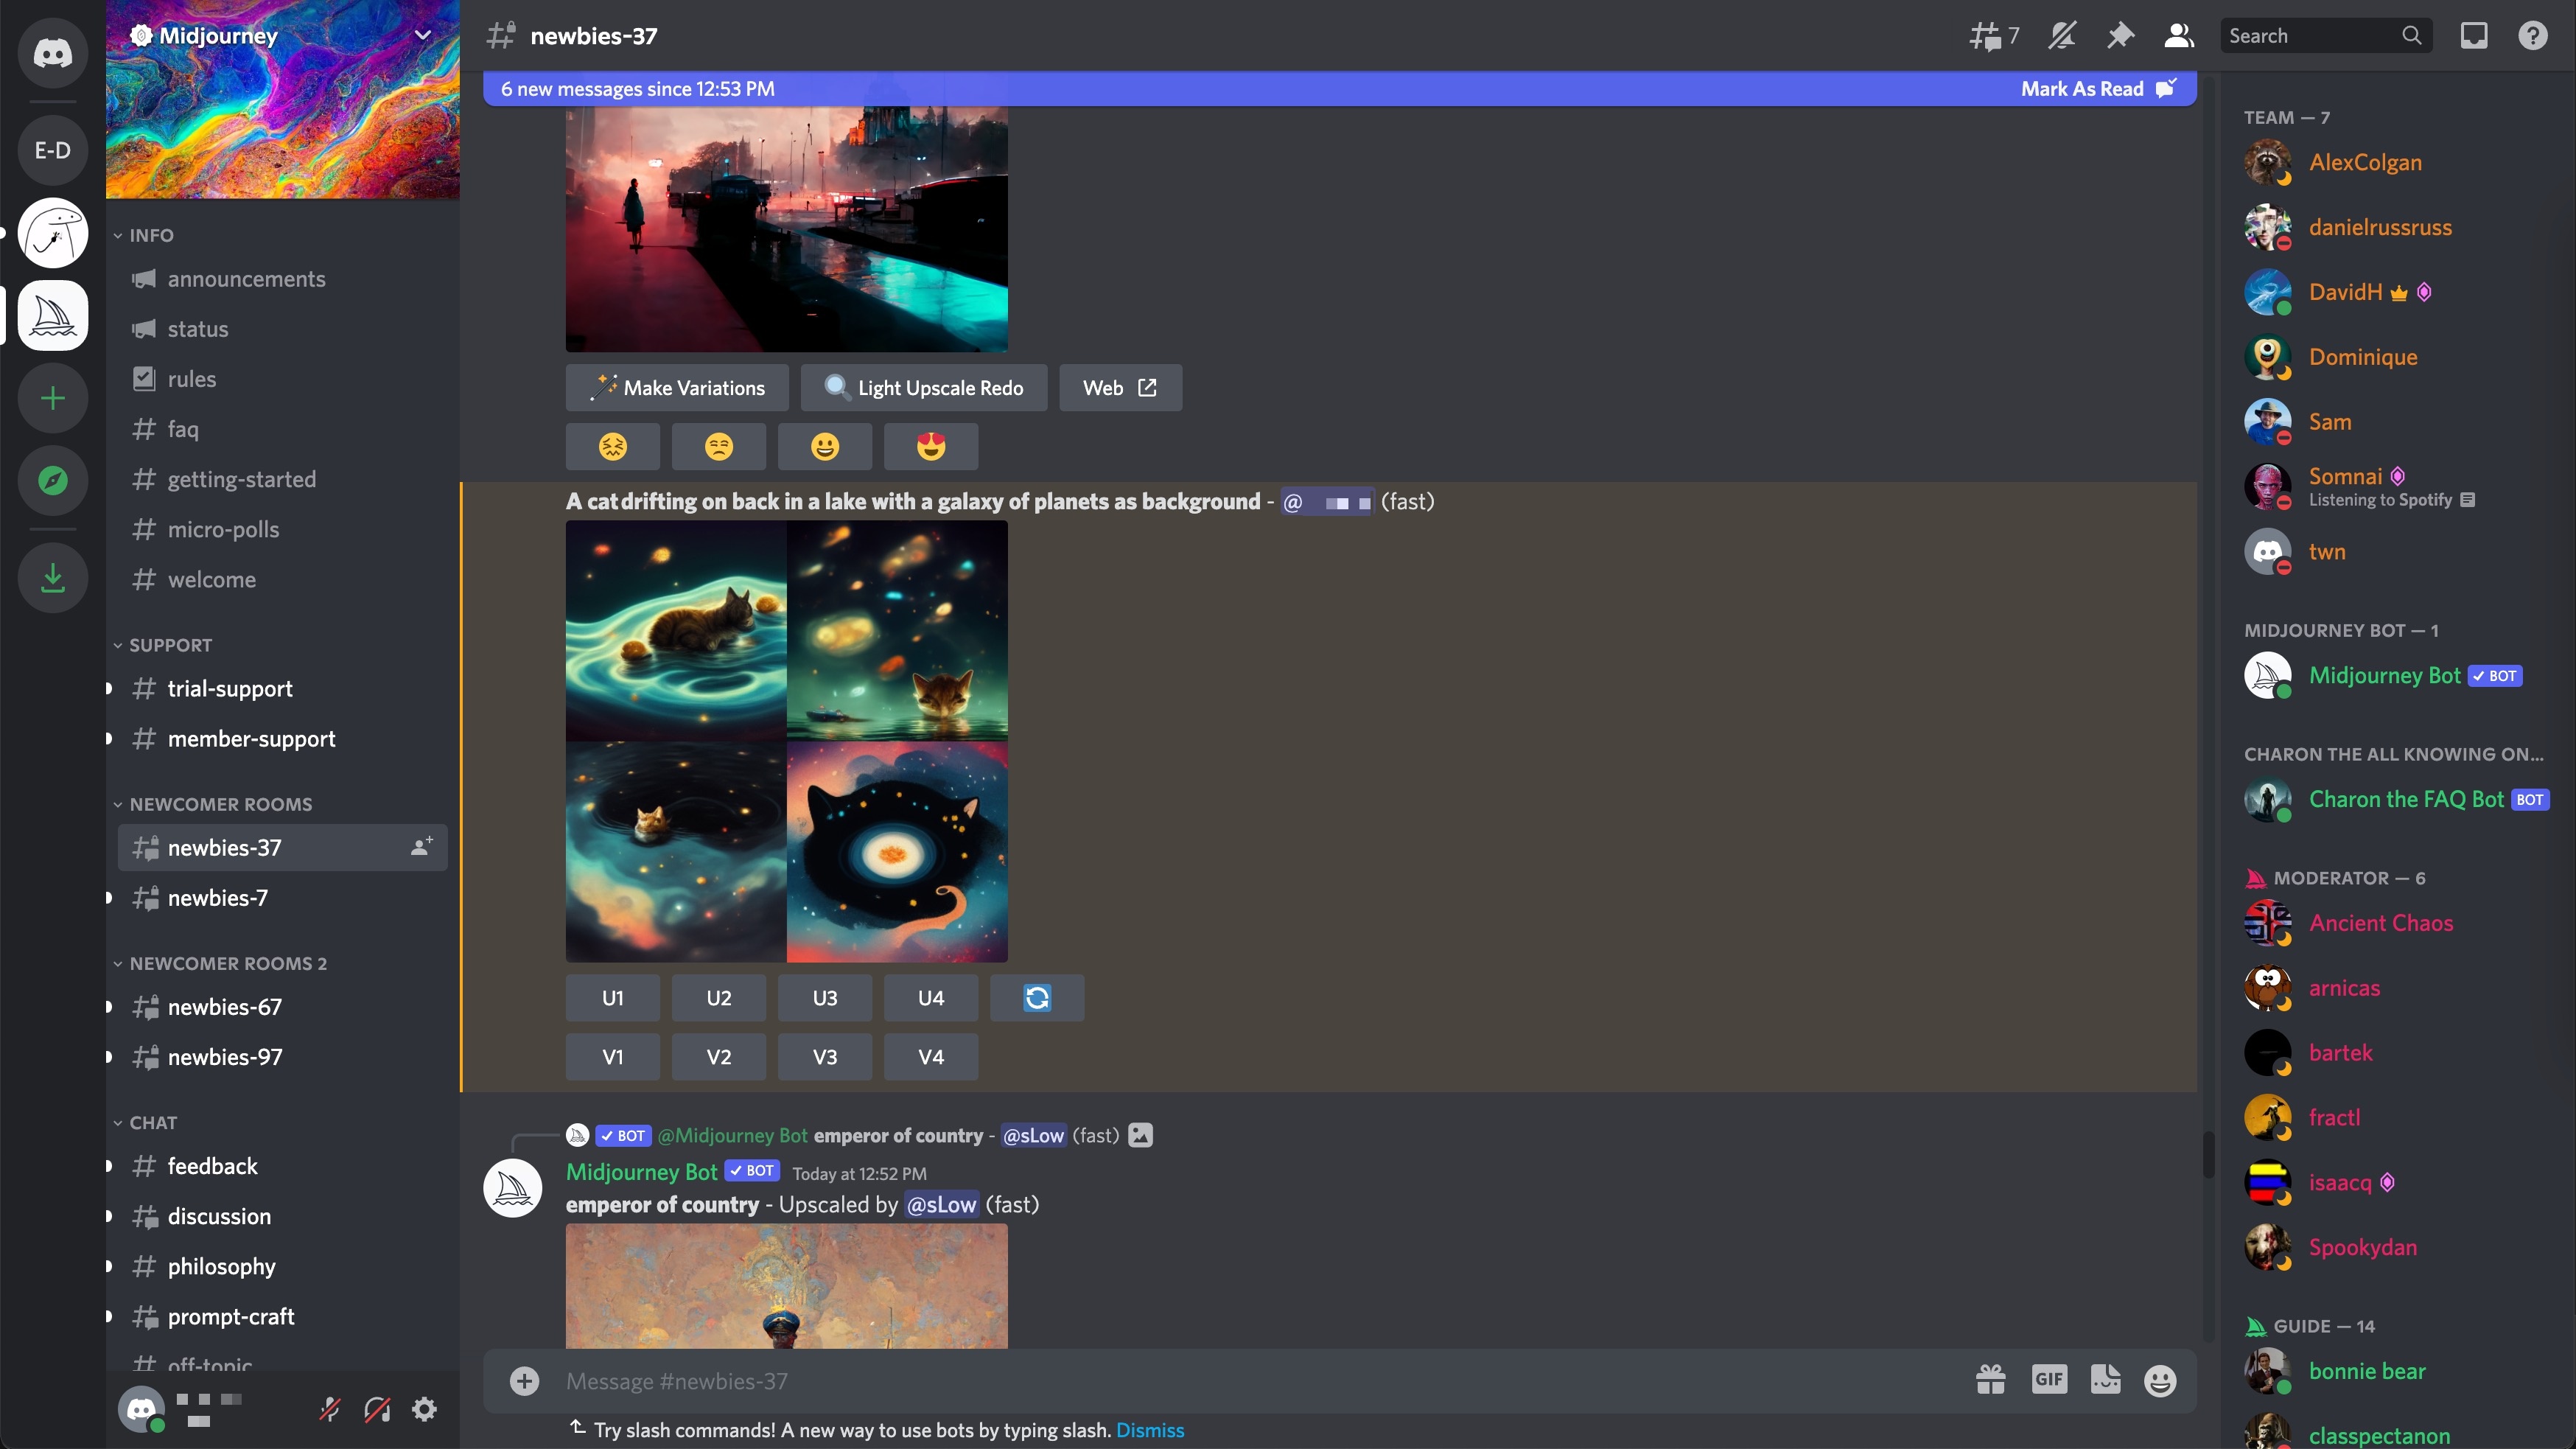Open the sticker picker icon
The width and height of the screenshot is (2576, 1449).
2105,1380
